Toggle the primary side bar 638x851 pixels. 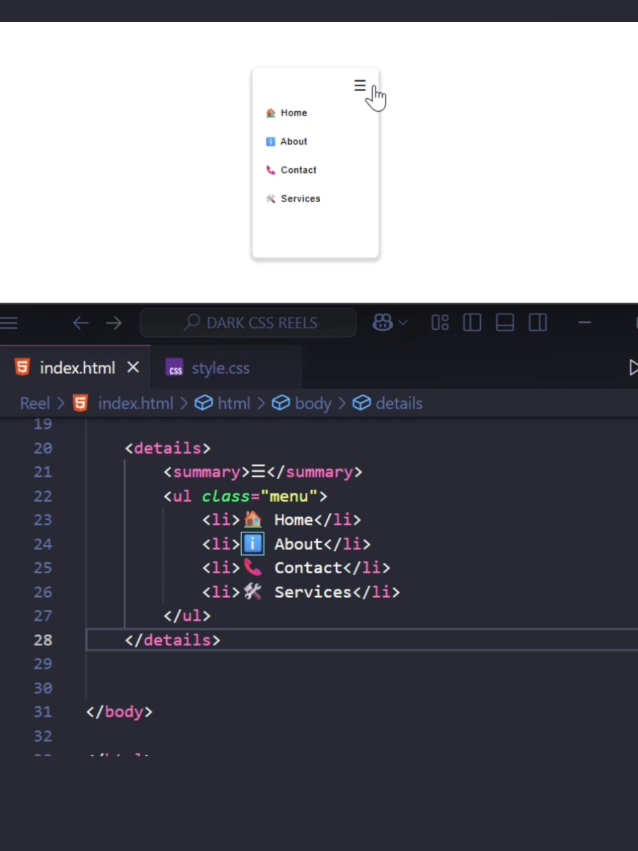click(x=472, y=323)
